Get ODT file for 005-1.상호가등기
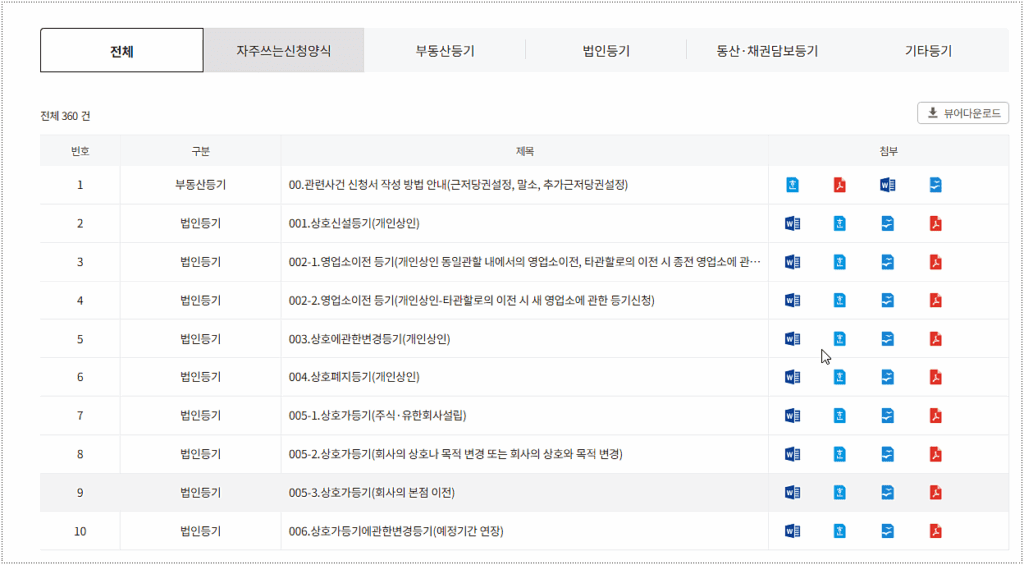1024x565 pixels. coord(888,415)
